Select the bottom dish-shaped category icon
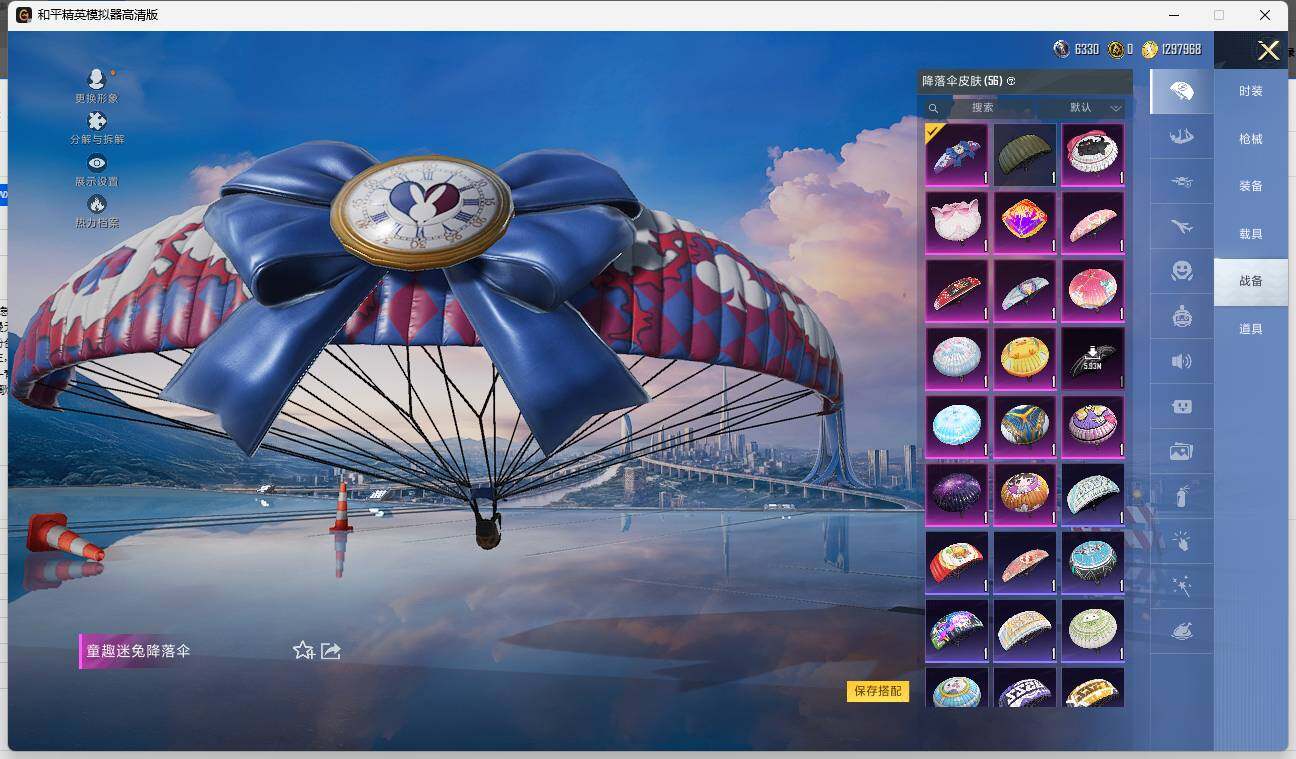This screenshot has width=1296, height=759. [1181, 632]
